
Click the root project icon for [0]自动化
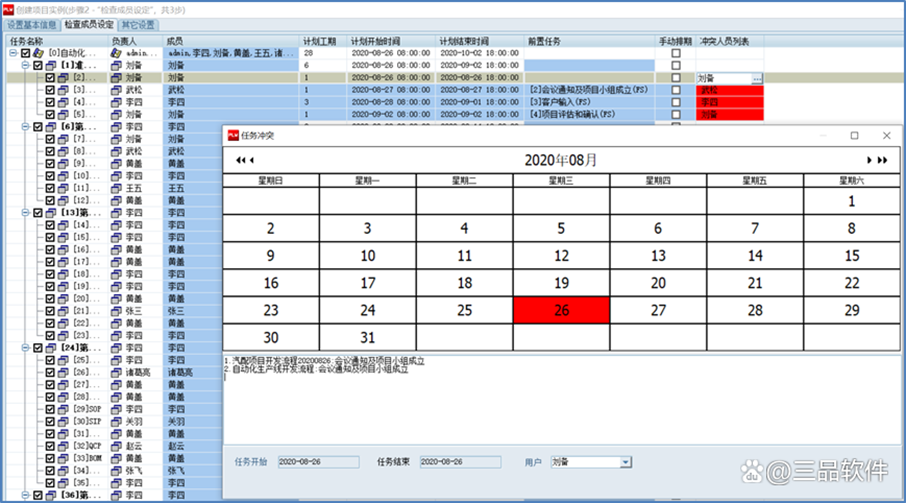(x=39, y=52)
